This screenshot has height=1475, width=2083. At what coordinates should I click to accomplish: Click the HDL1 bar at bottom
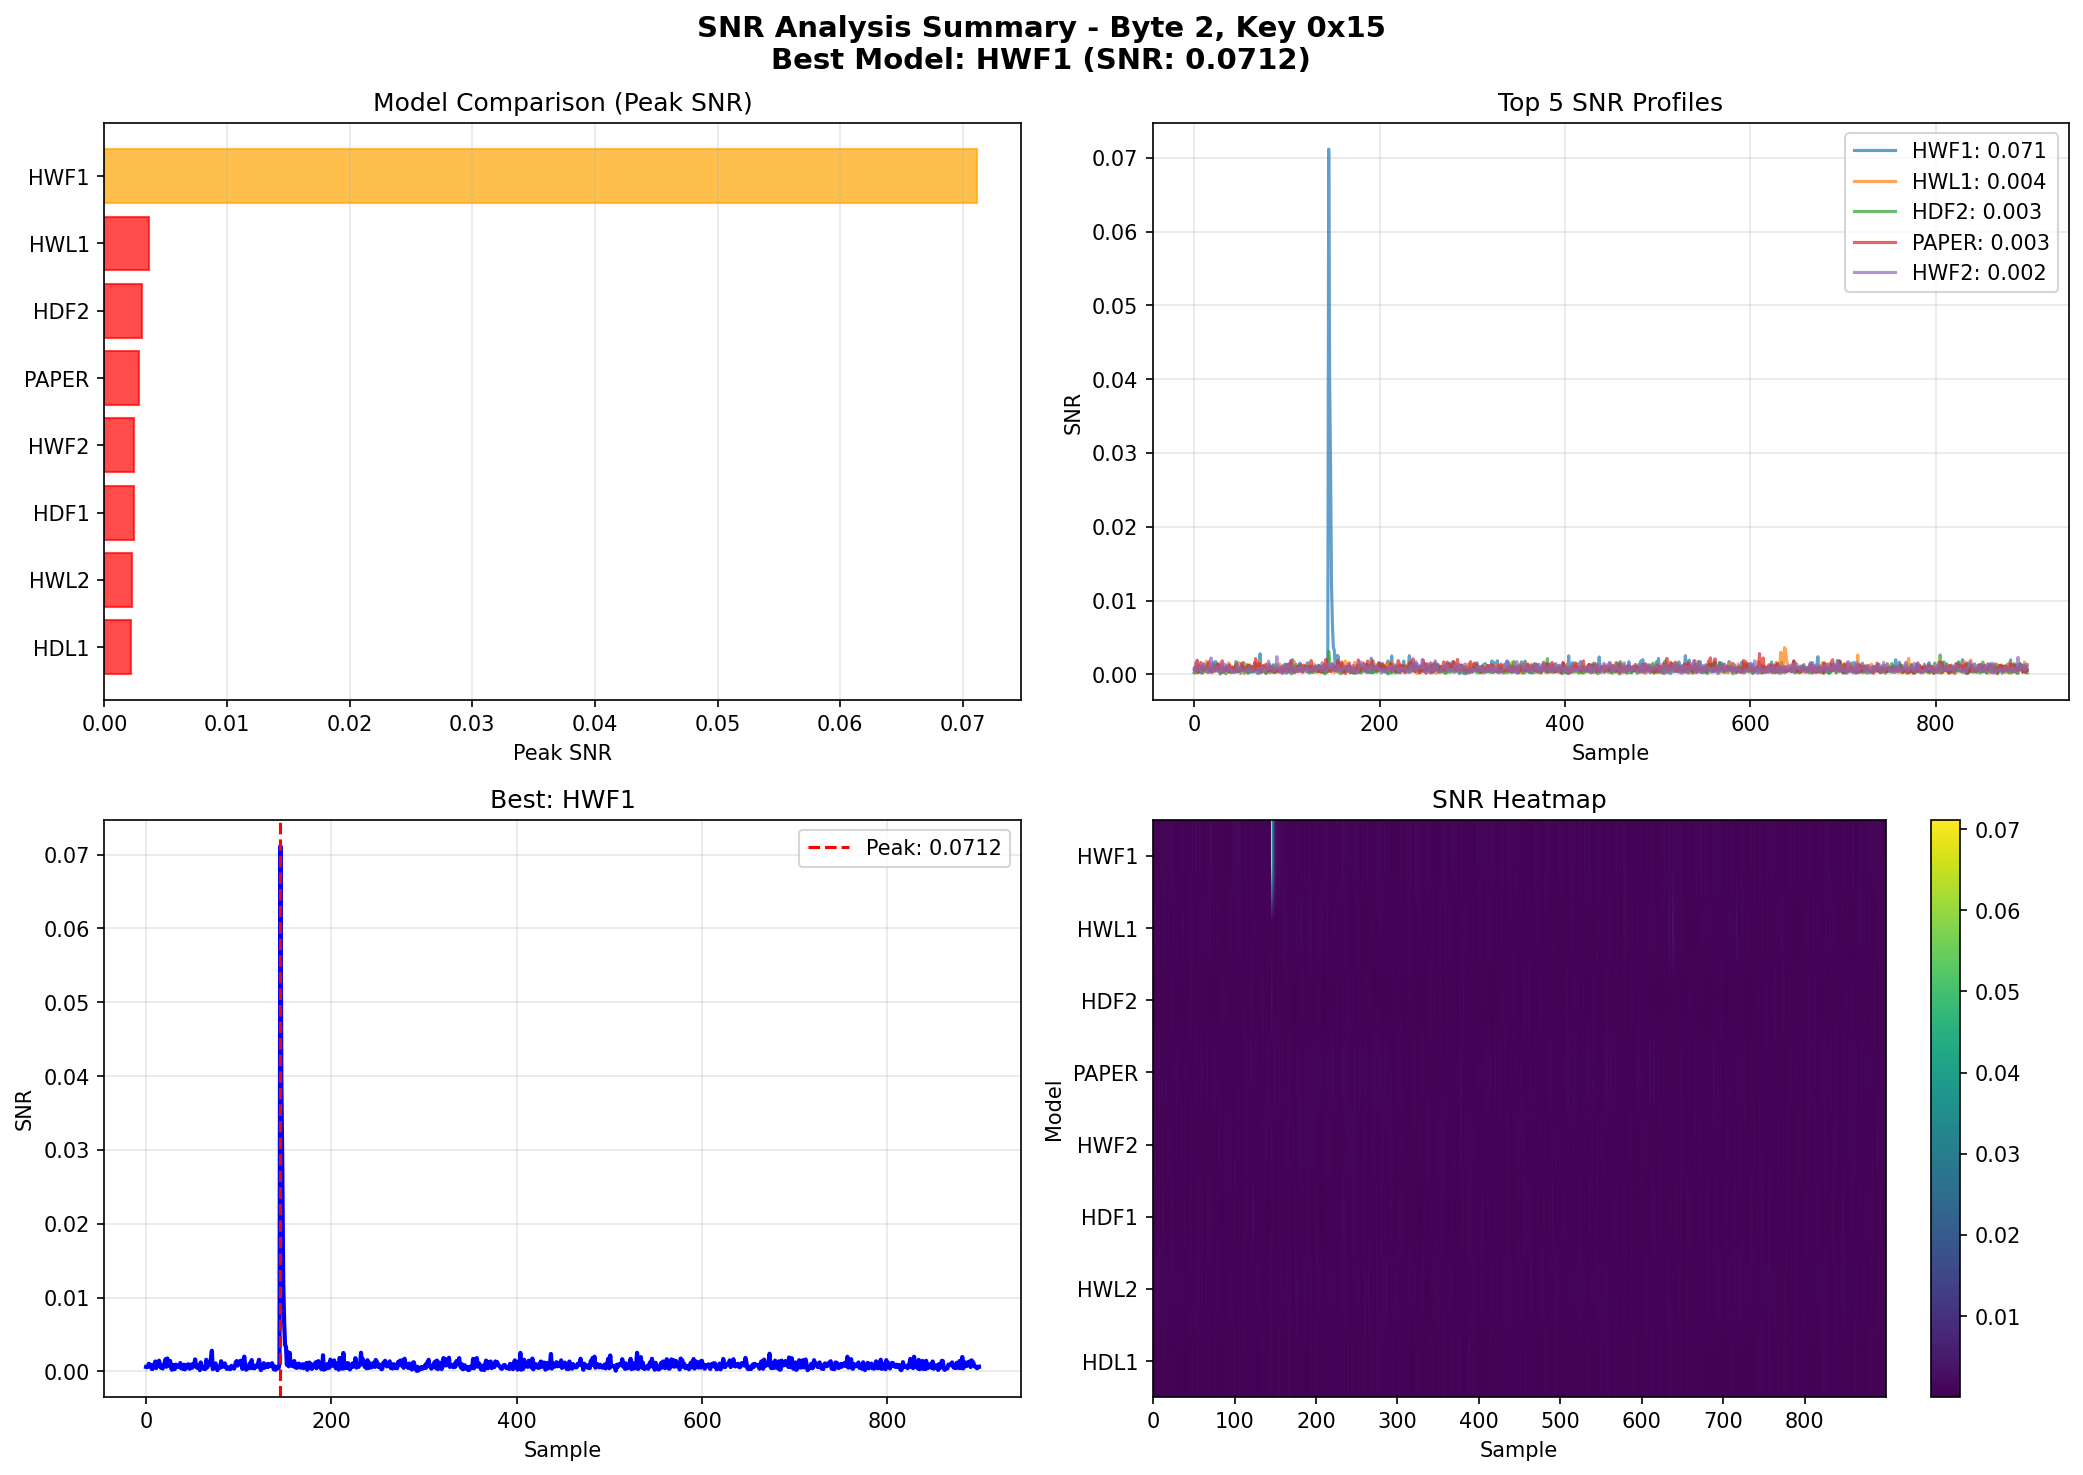(118, 647)
